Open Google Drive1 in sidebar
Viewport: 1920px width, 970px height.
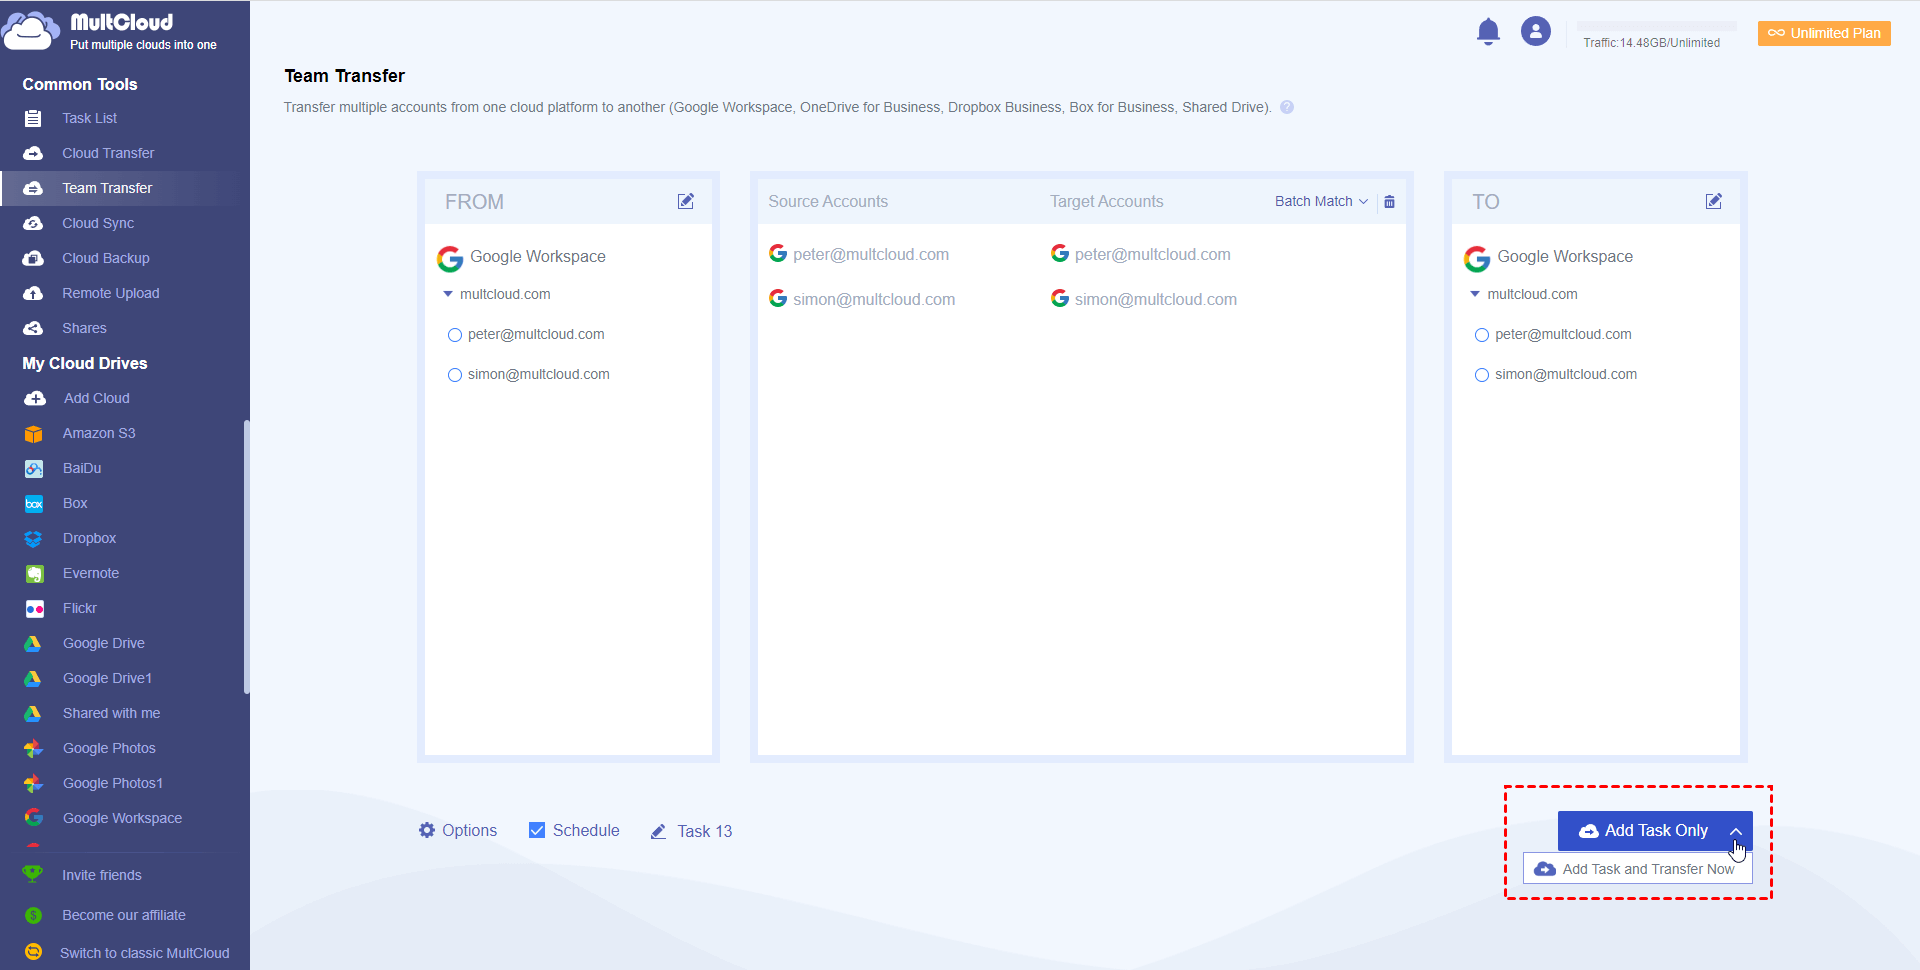tap(107, 678)
